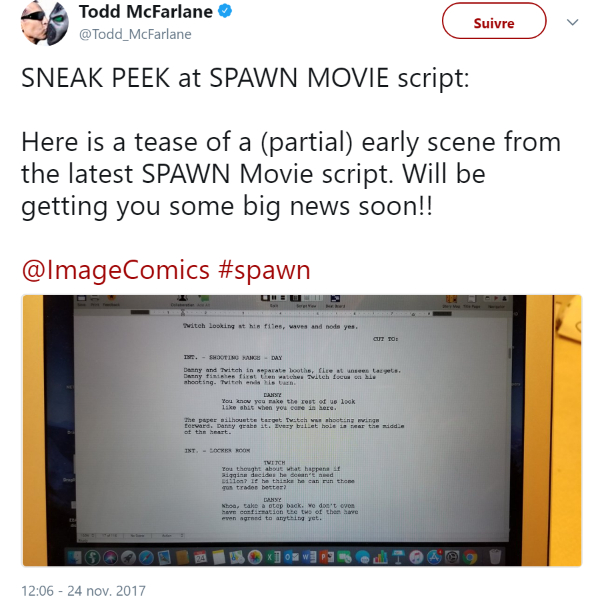Open the App Store dock icon
The width and height of the screenshot is (605, 598).
(x=434, y=557)
